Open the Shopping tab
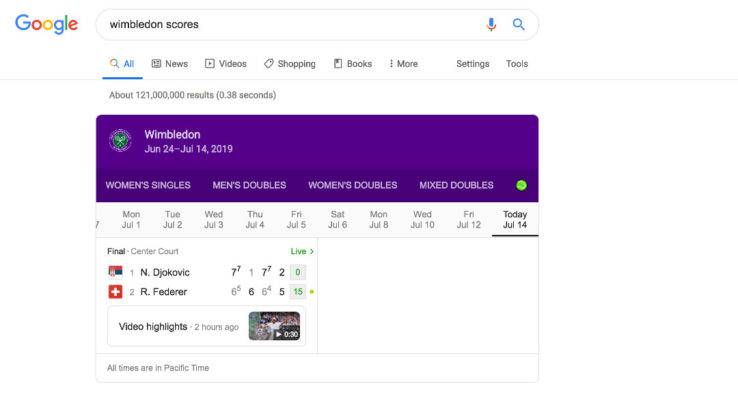738x410 pixels. tap(289, 64)
